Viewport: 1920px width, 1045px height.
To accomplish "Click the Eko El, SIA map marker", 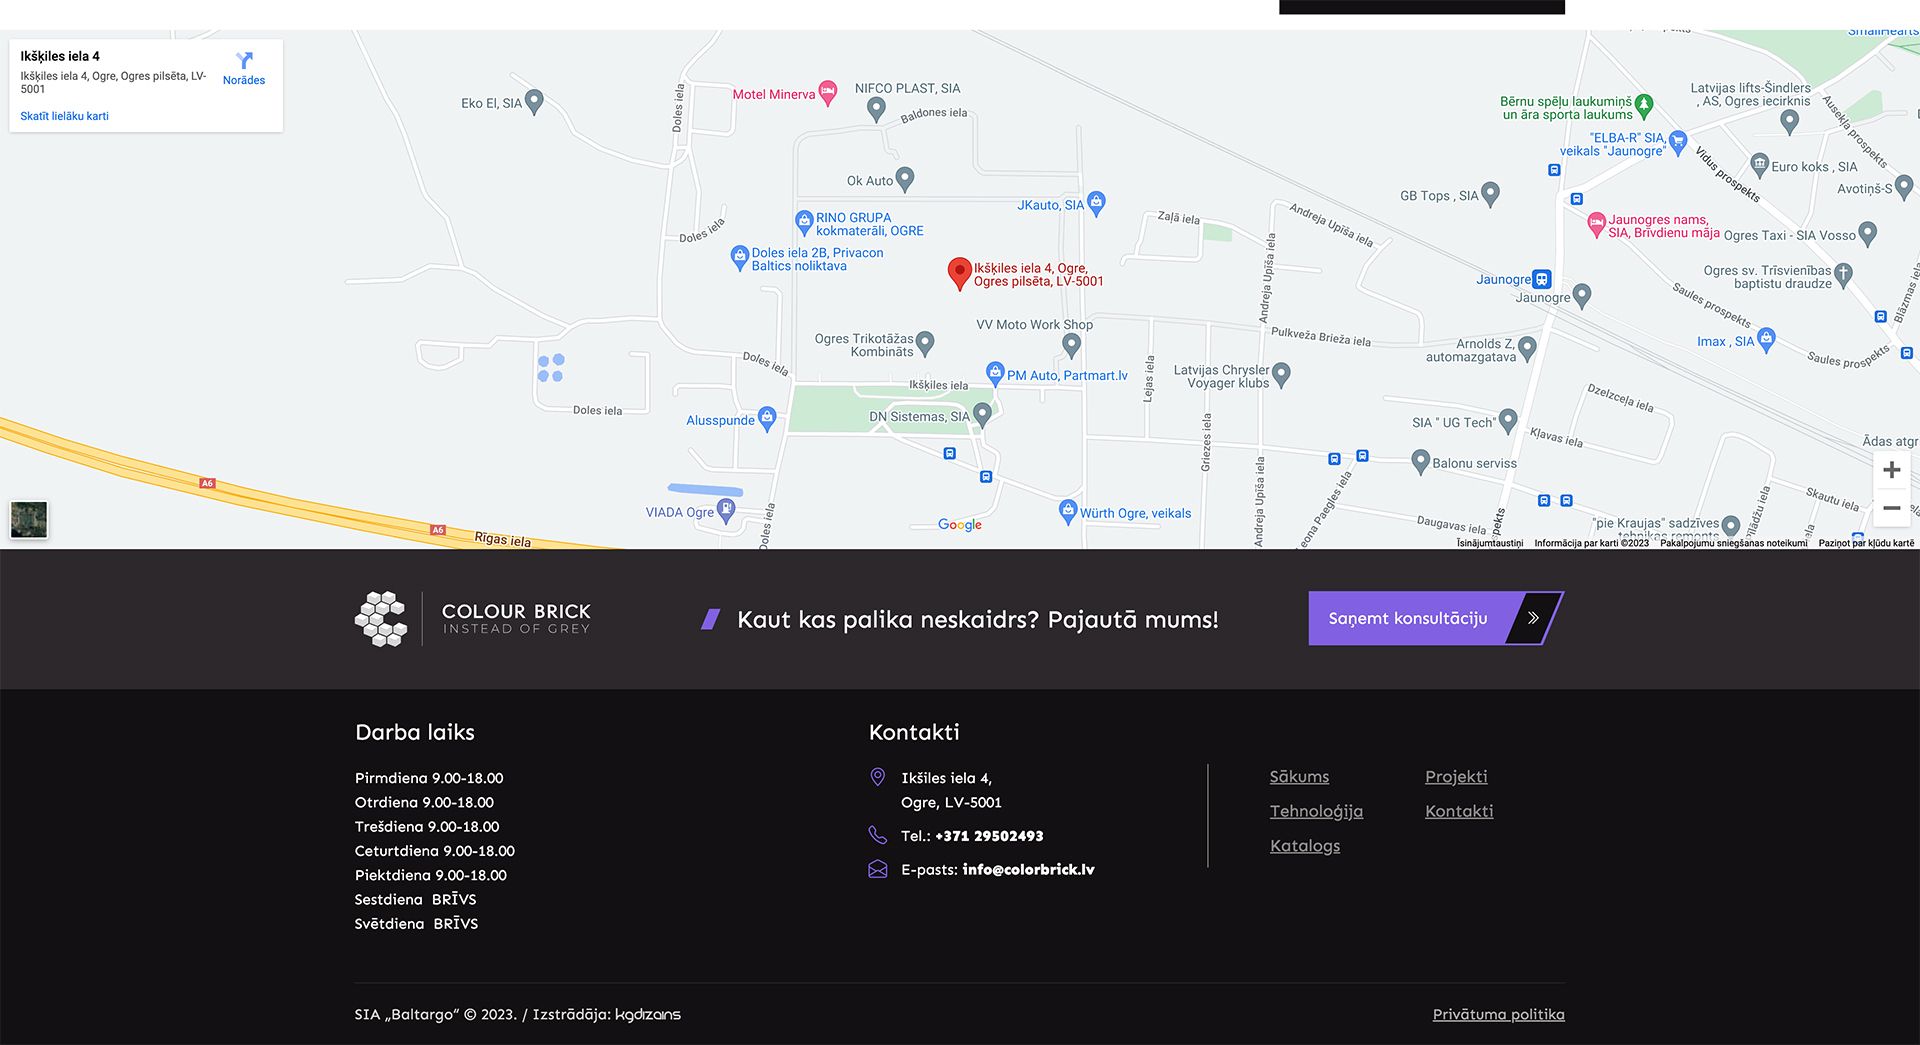I will click(534, 102).
